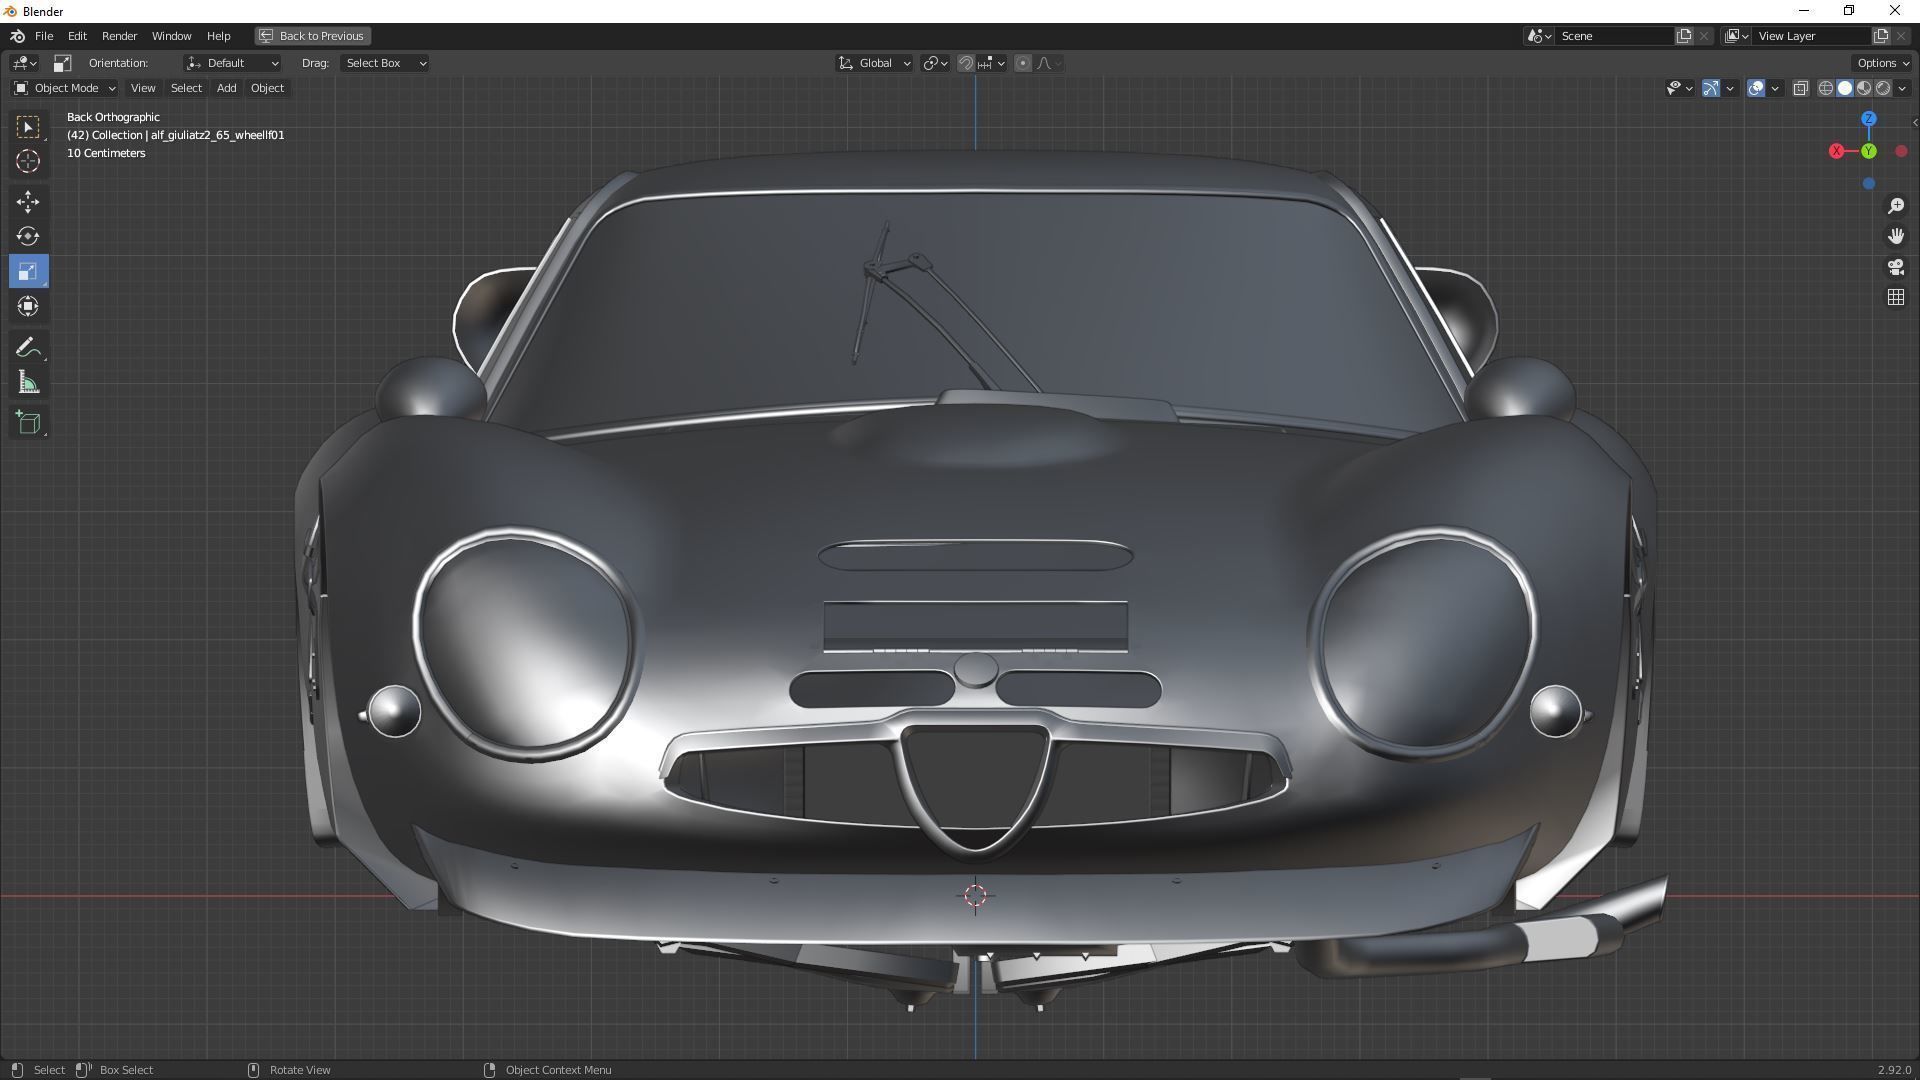Activate the 3D Cursor tool
1920x1080 pixels.
coord(28,161)
